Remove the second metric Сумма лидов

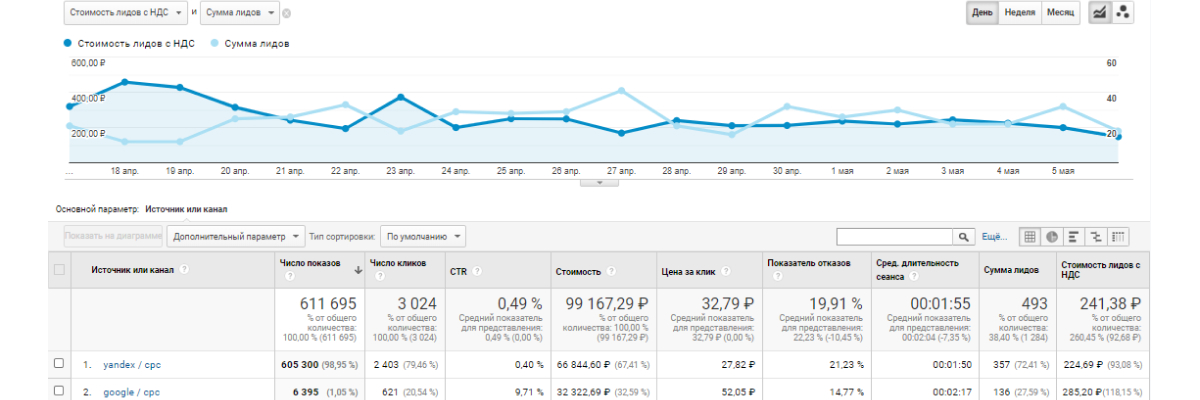pos(287,13)
